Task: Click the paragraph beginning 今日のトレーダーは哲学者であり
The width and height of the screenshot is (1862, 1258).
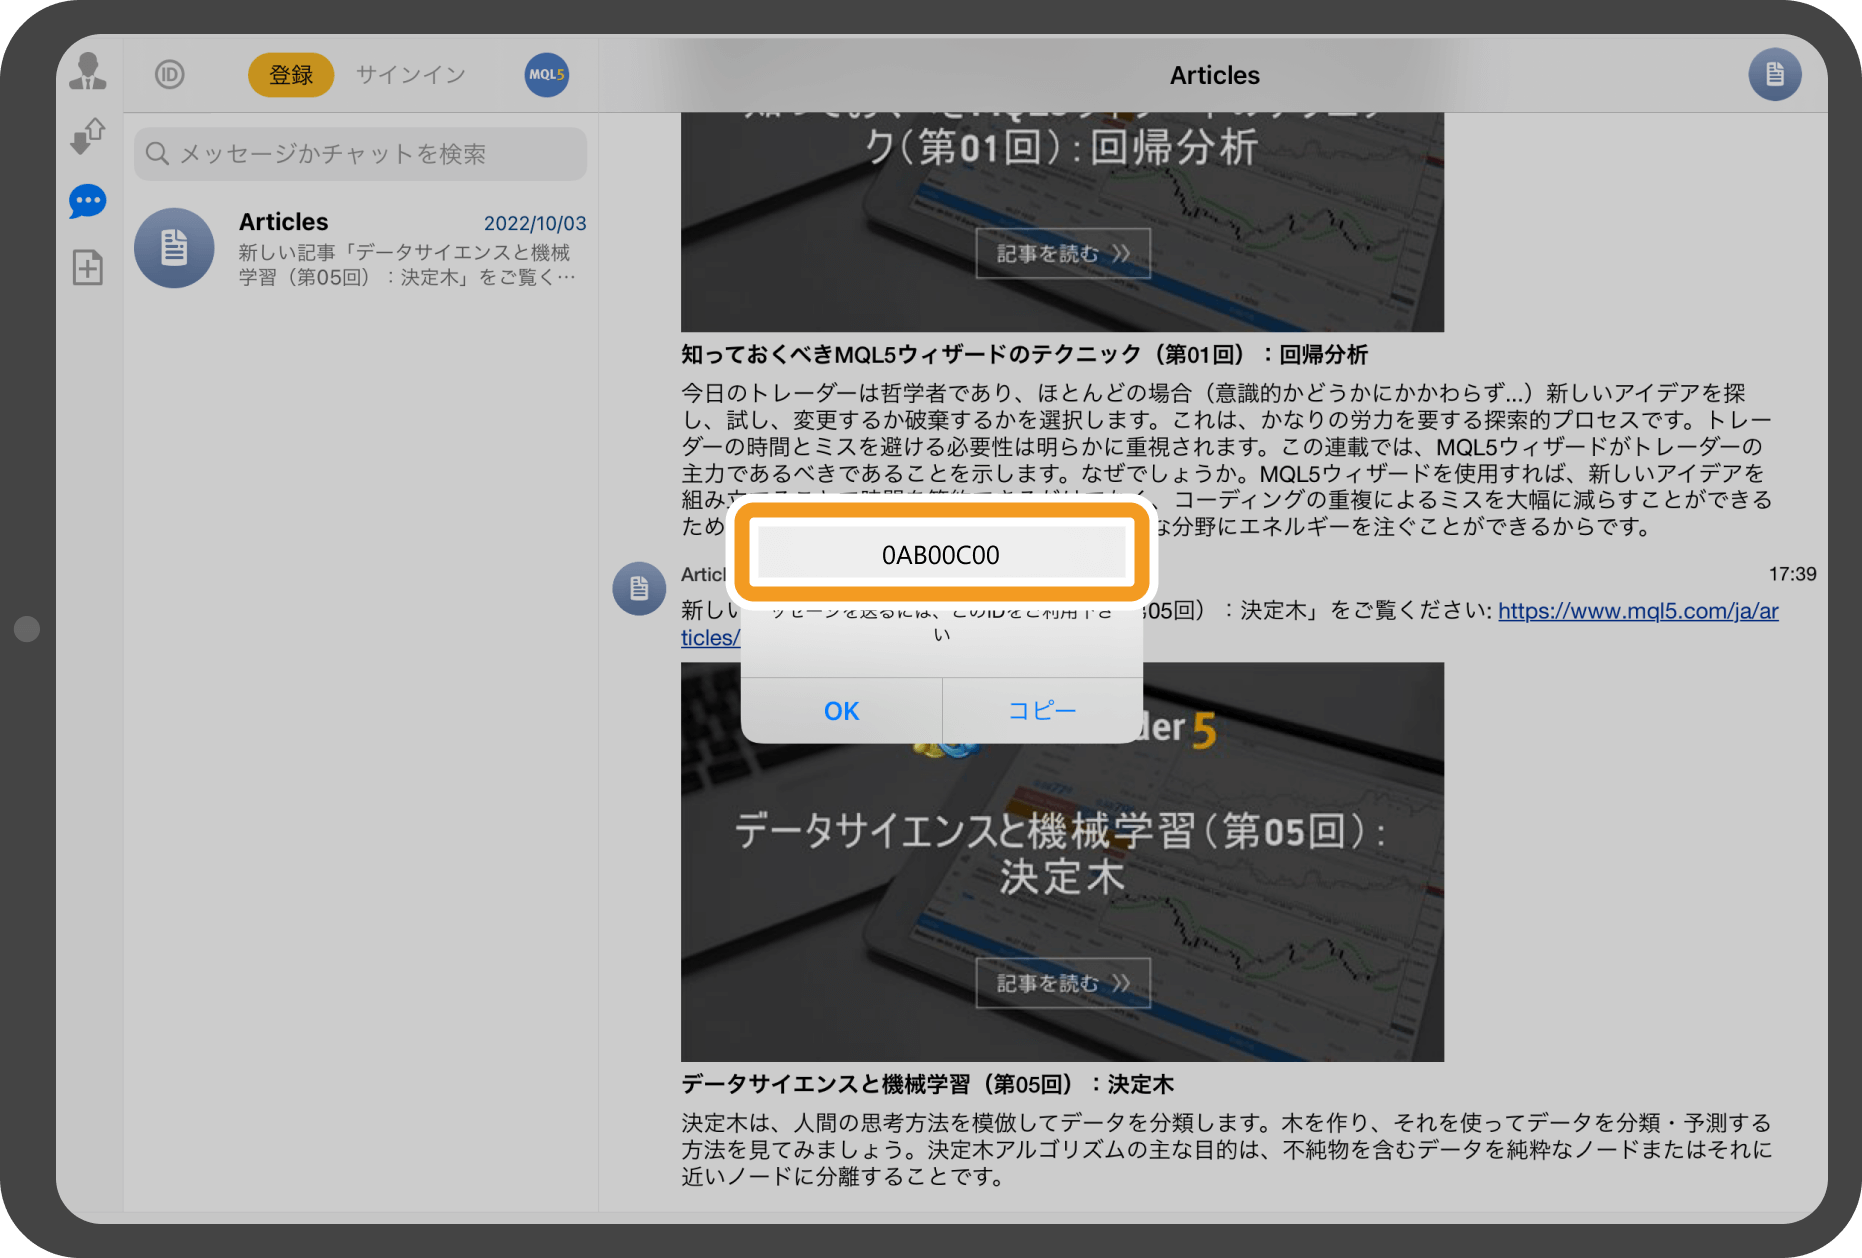Action: pyautogui.click(x=1227, y=460)
